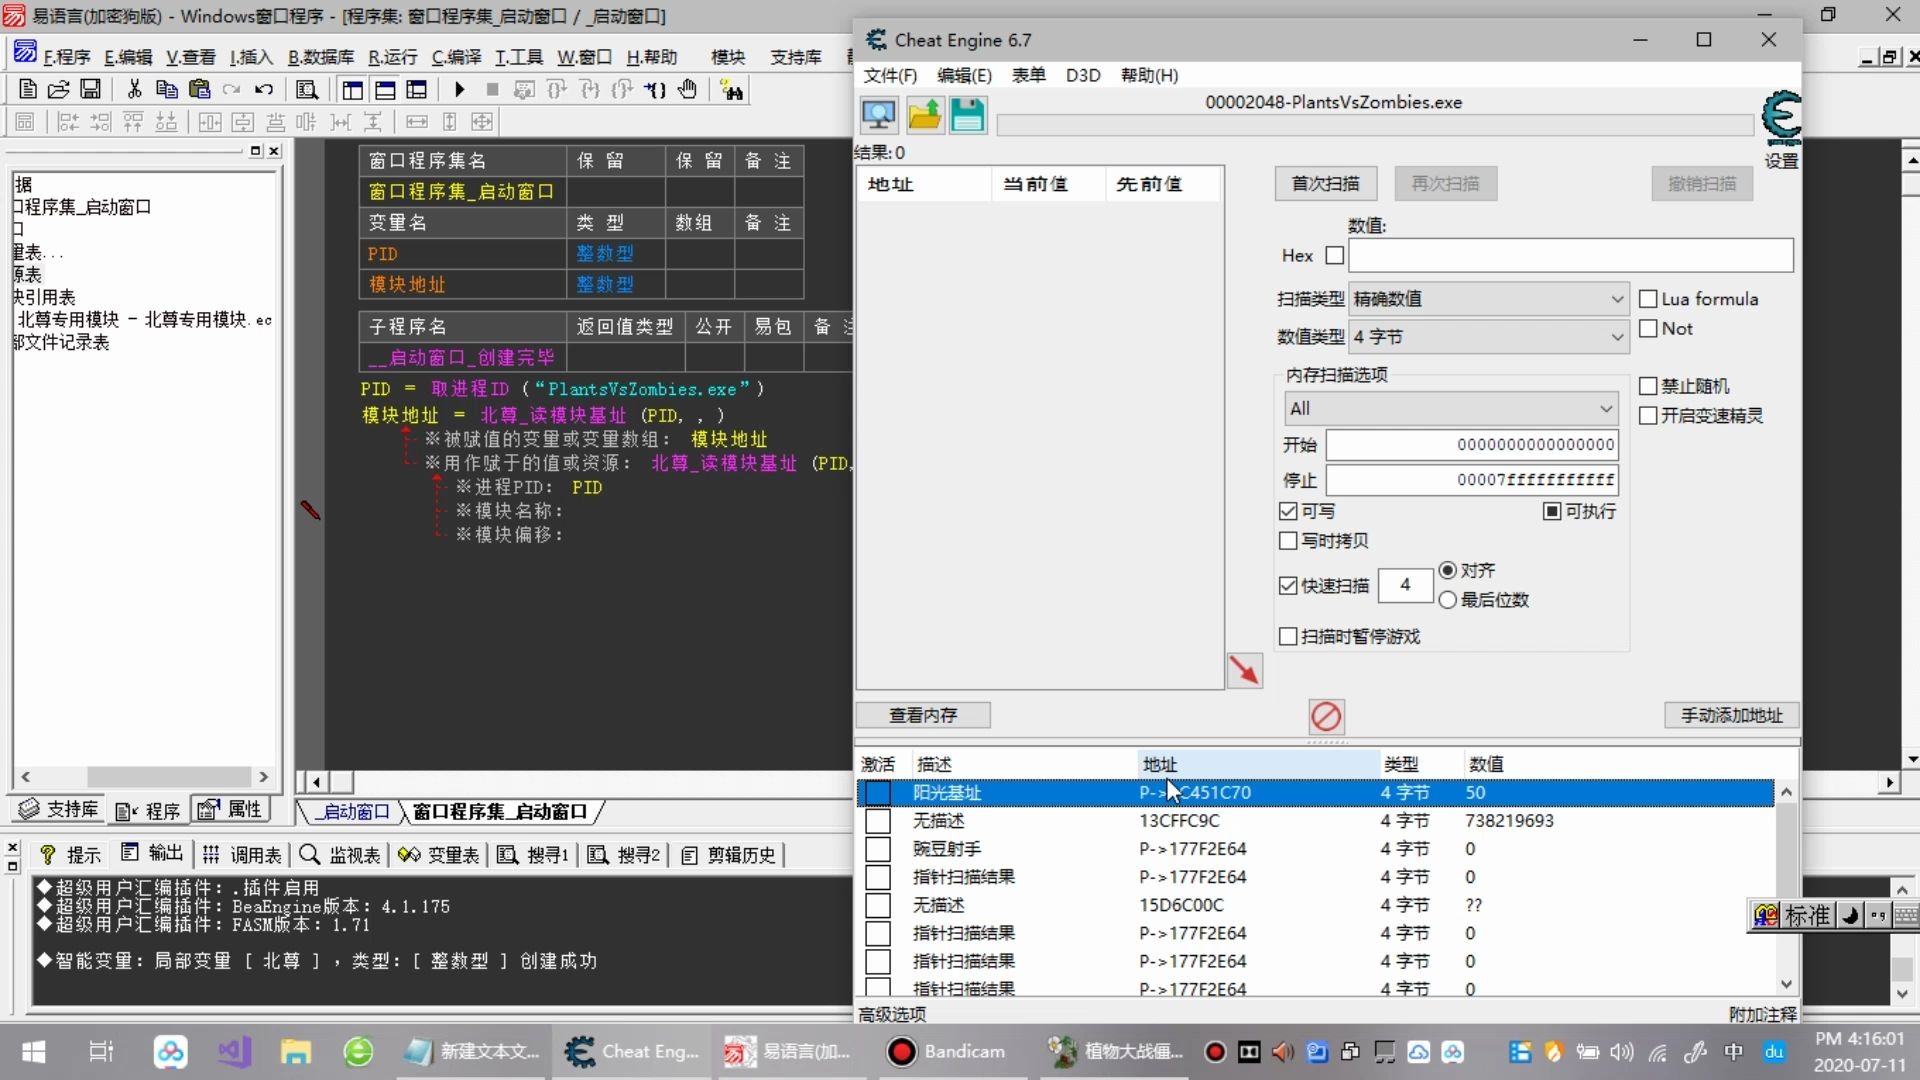Open the 文件(F) menu in Cheat Engine

click(888, 75)
